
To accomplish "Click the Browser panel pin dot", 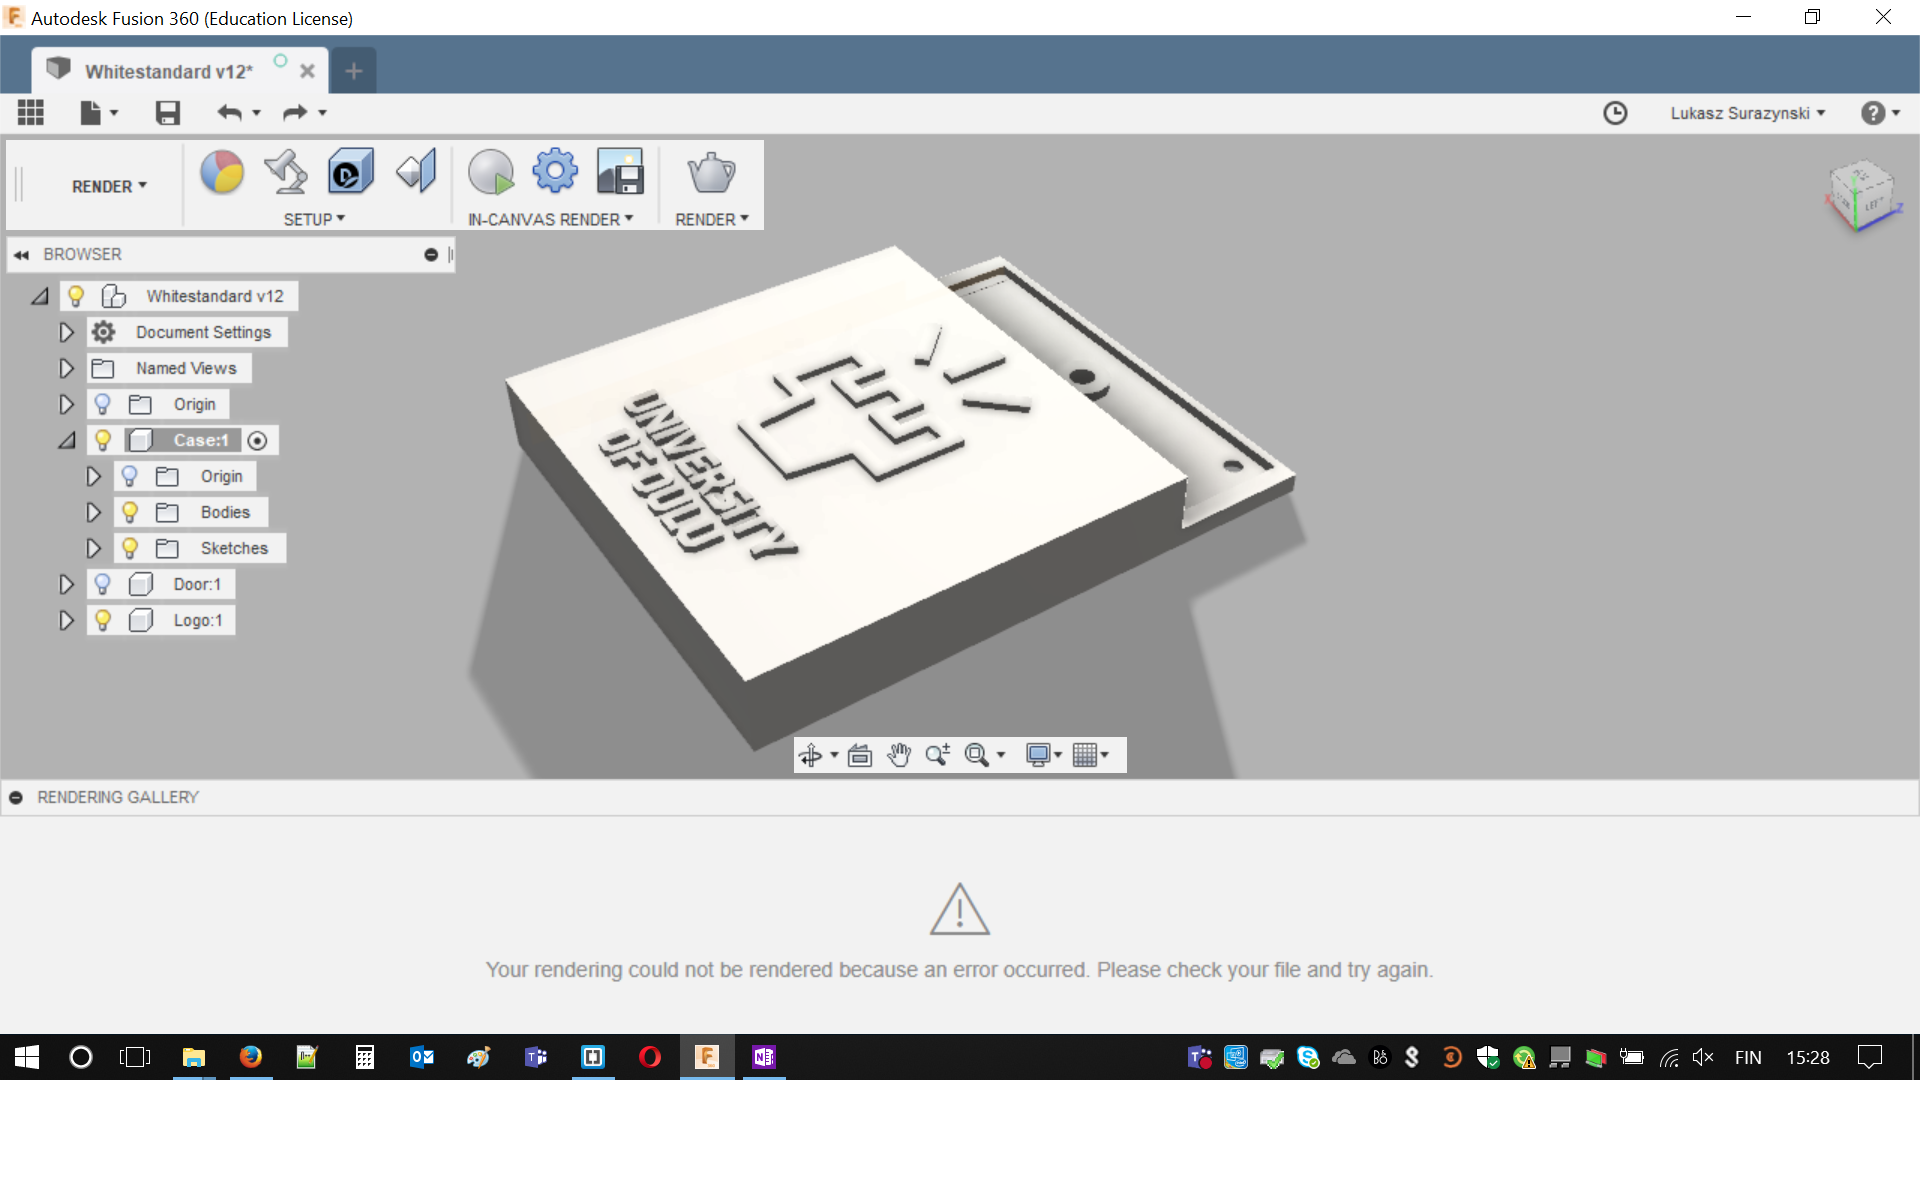I will coord(431,255).
